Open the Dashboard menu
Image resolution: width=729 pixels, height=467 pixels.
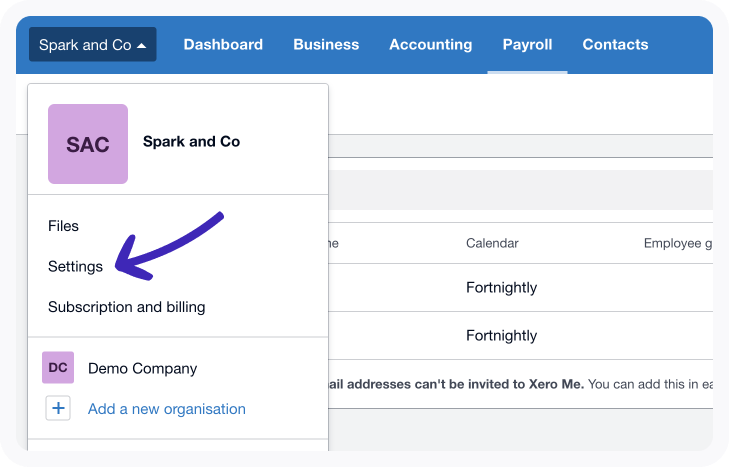tap(223, 45)
